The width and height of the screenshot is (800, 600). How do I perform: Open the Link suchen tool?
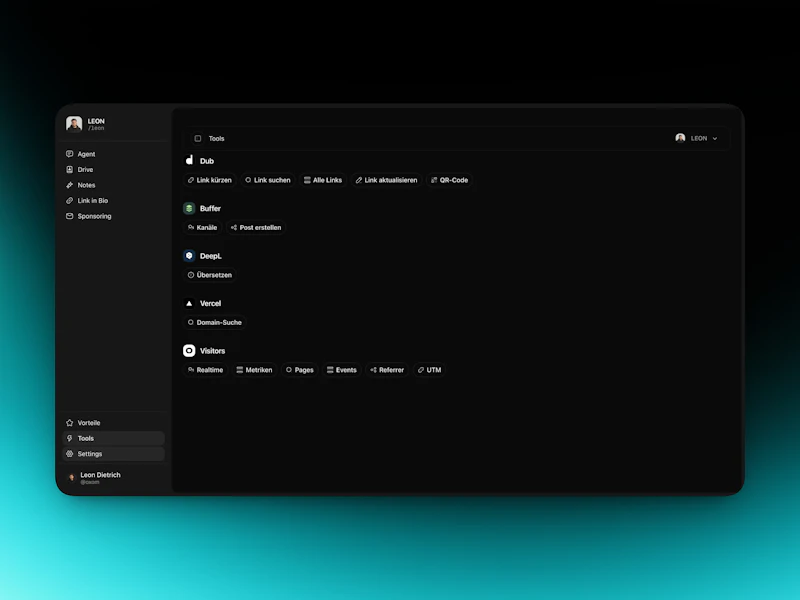click(x=268, y=180)
